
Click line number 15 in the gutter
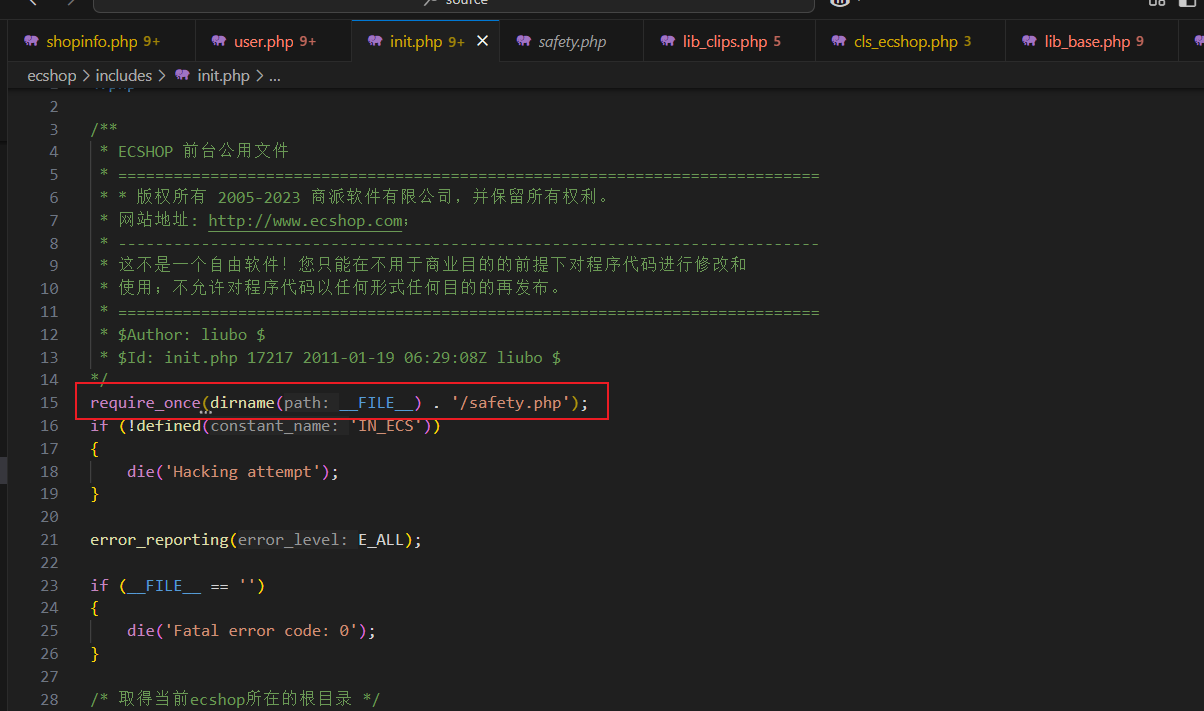50,402
